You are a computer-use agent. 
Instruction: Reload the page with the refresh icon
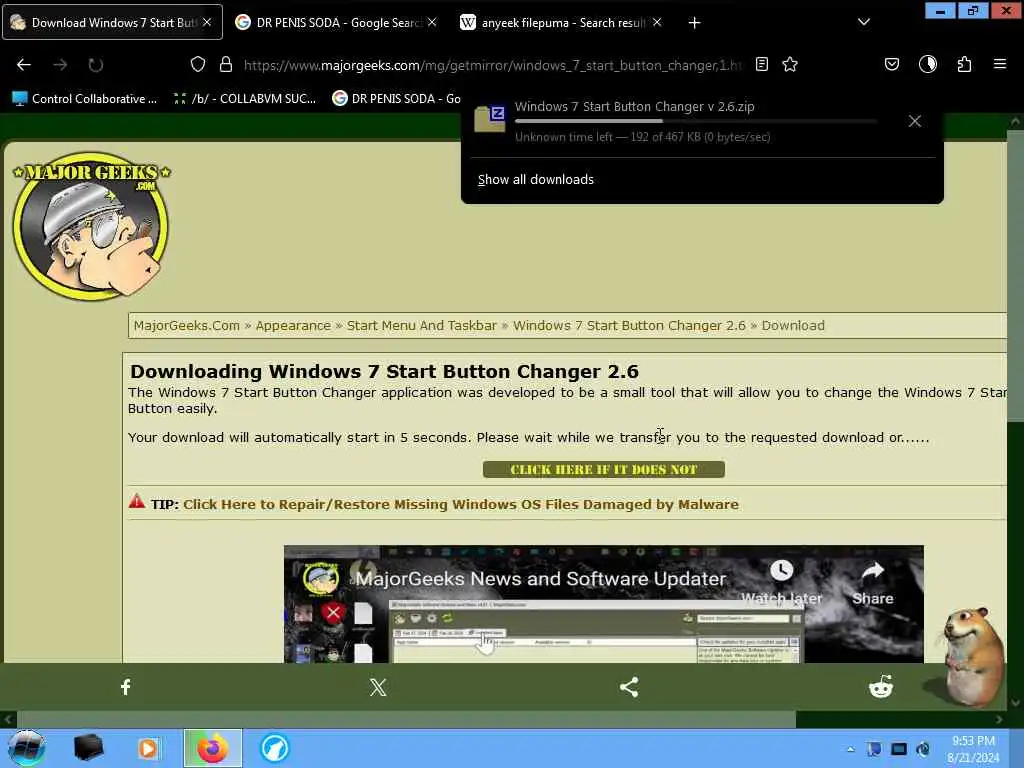point(96,65)
